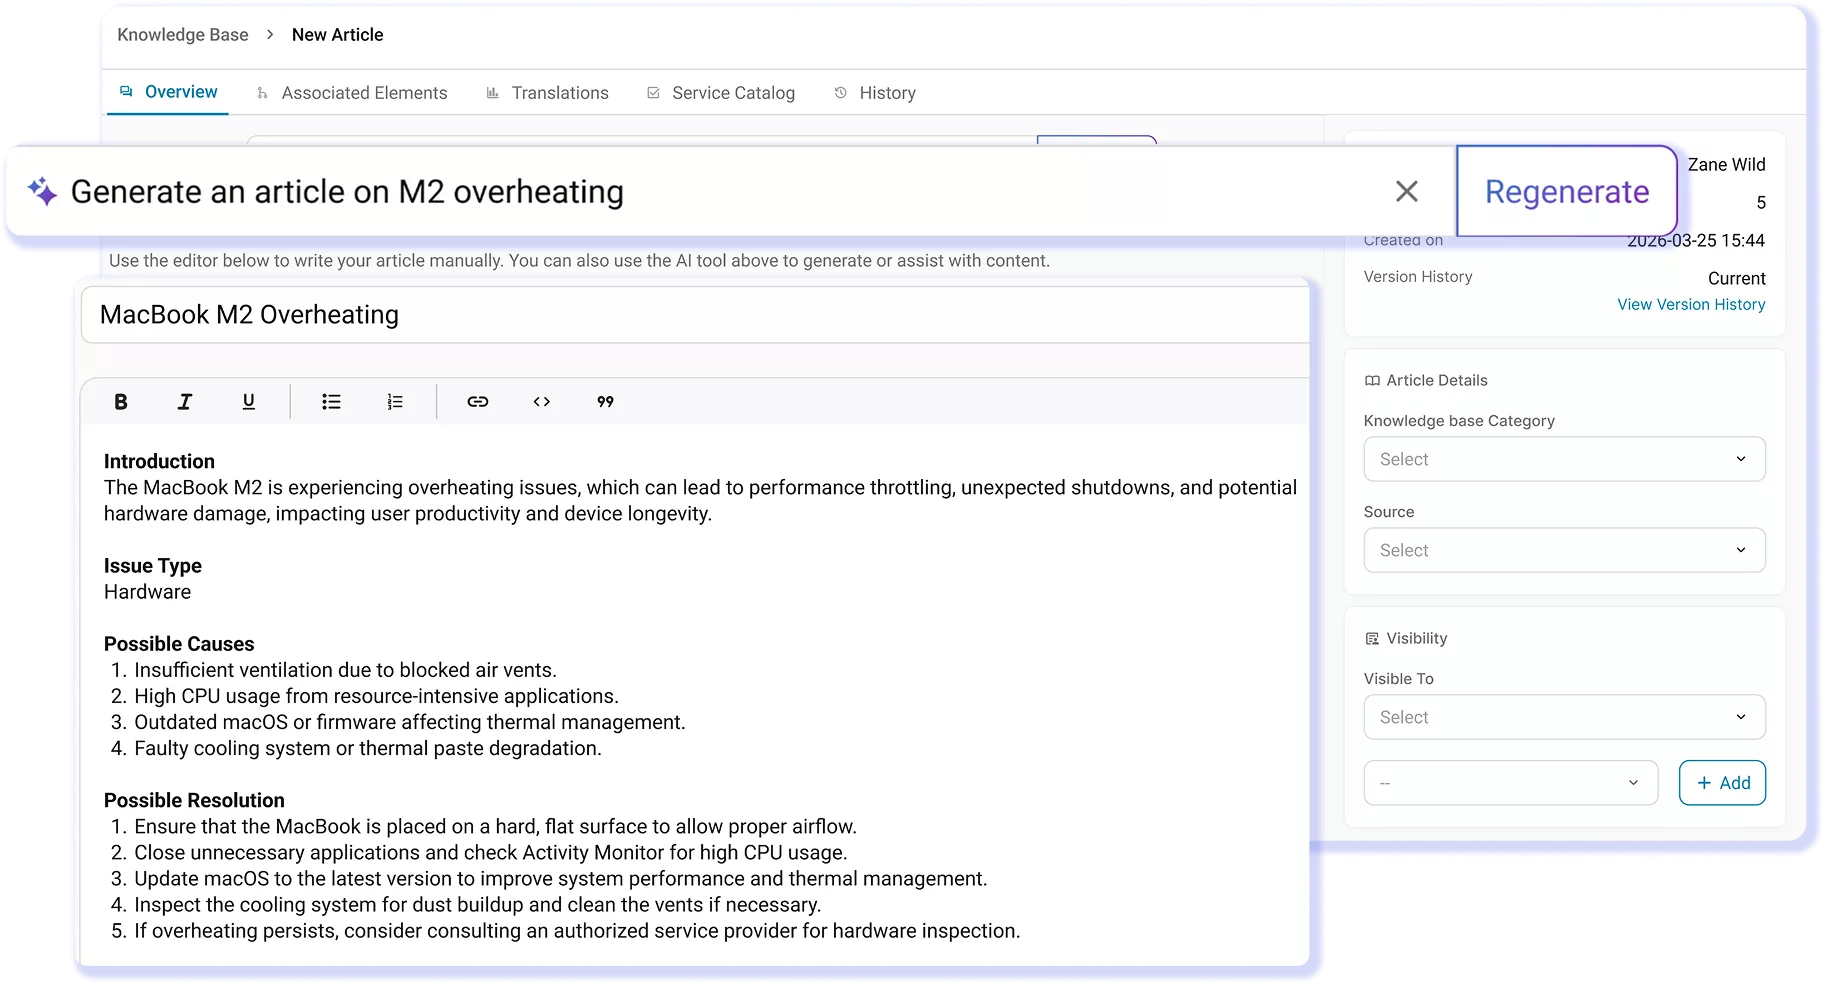This screenshot has height=984, width=1825.
Task: Go back to Knowledge Base breadcrumb
Action: tap(183, 35)
